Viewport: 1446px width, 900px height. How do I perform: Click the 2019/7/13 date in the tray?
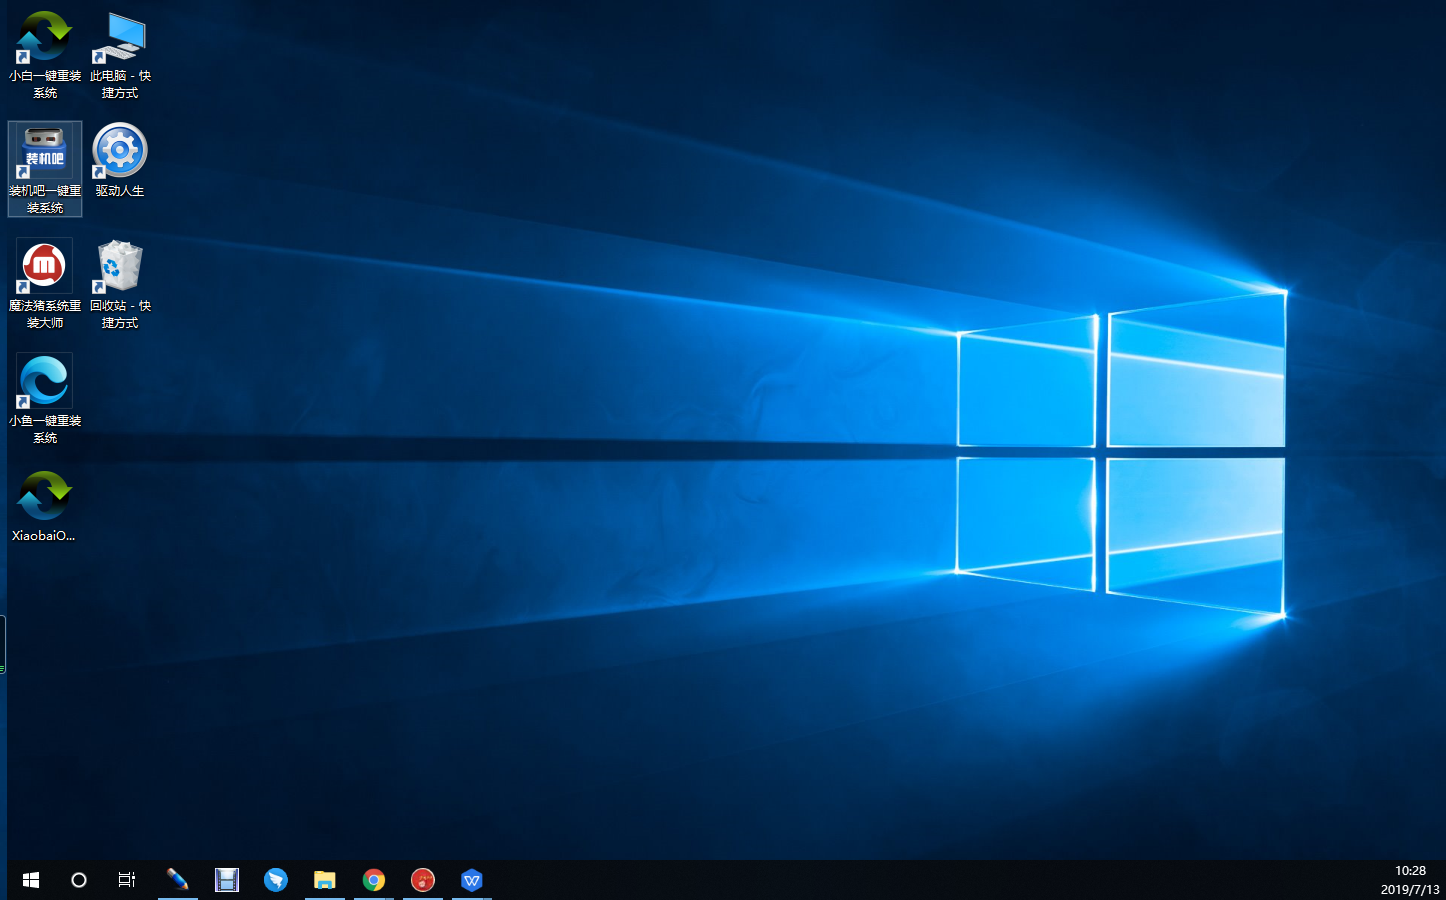coord(1410,889)
